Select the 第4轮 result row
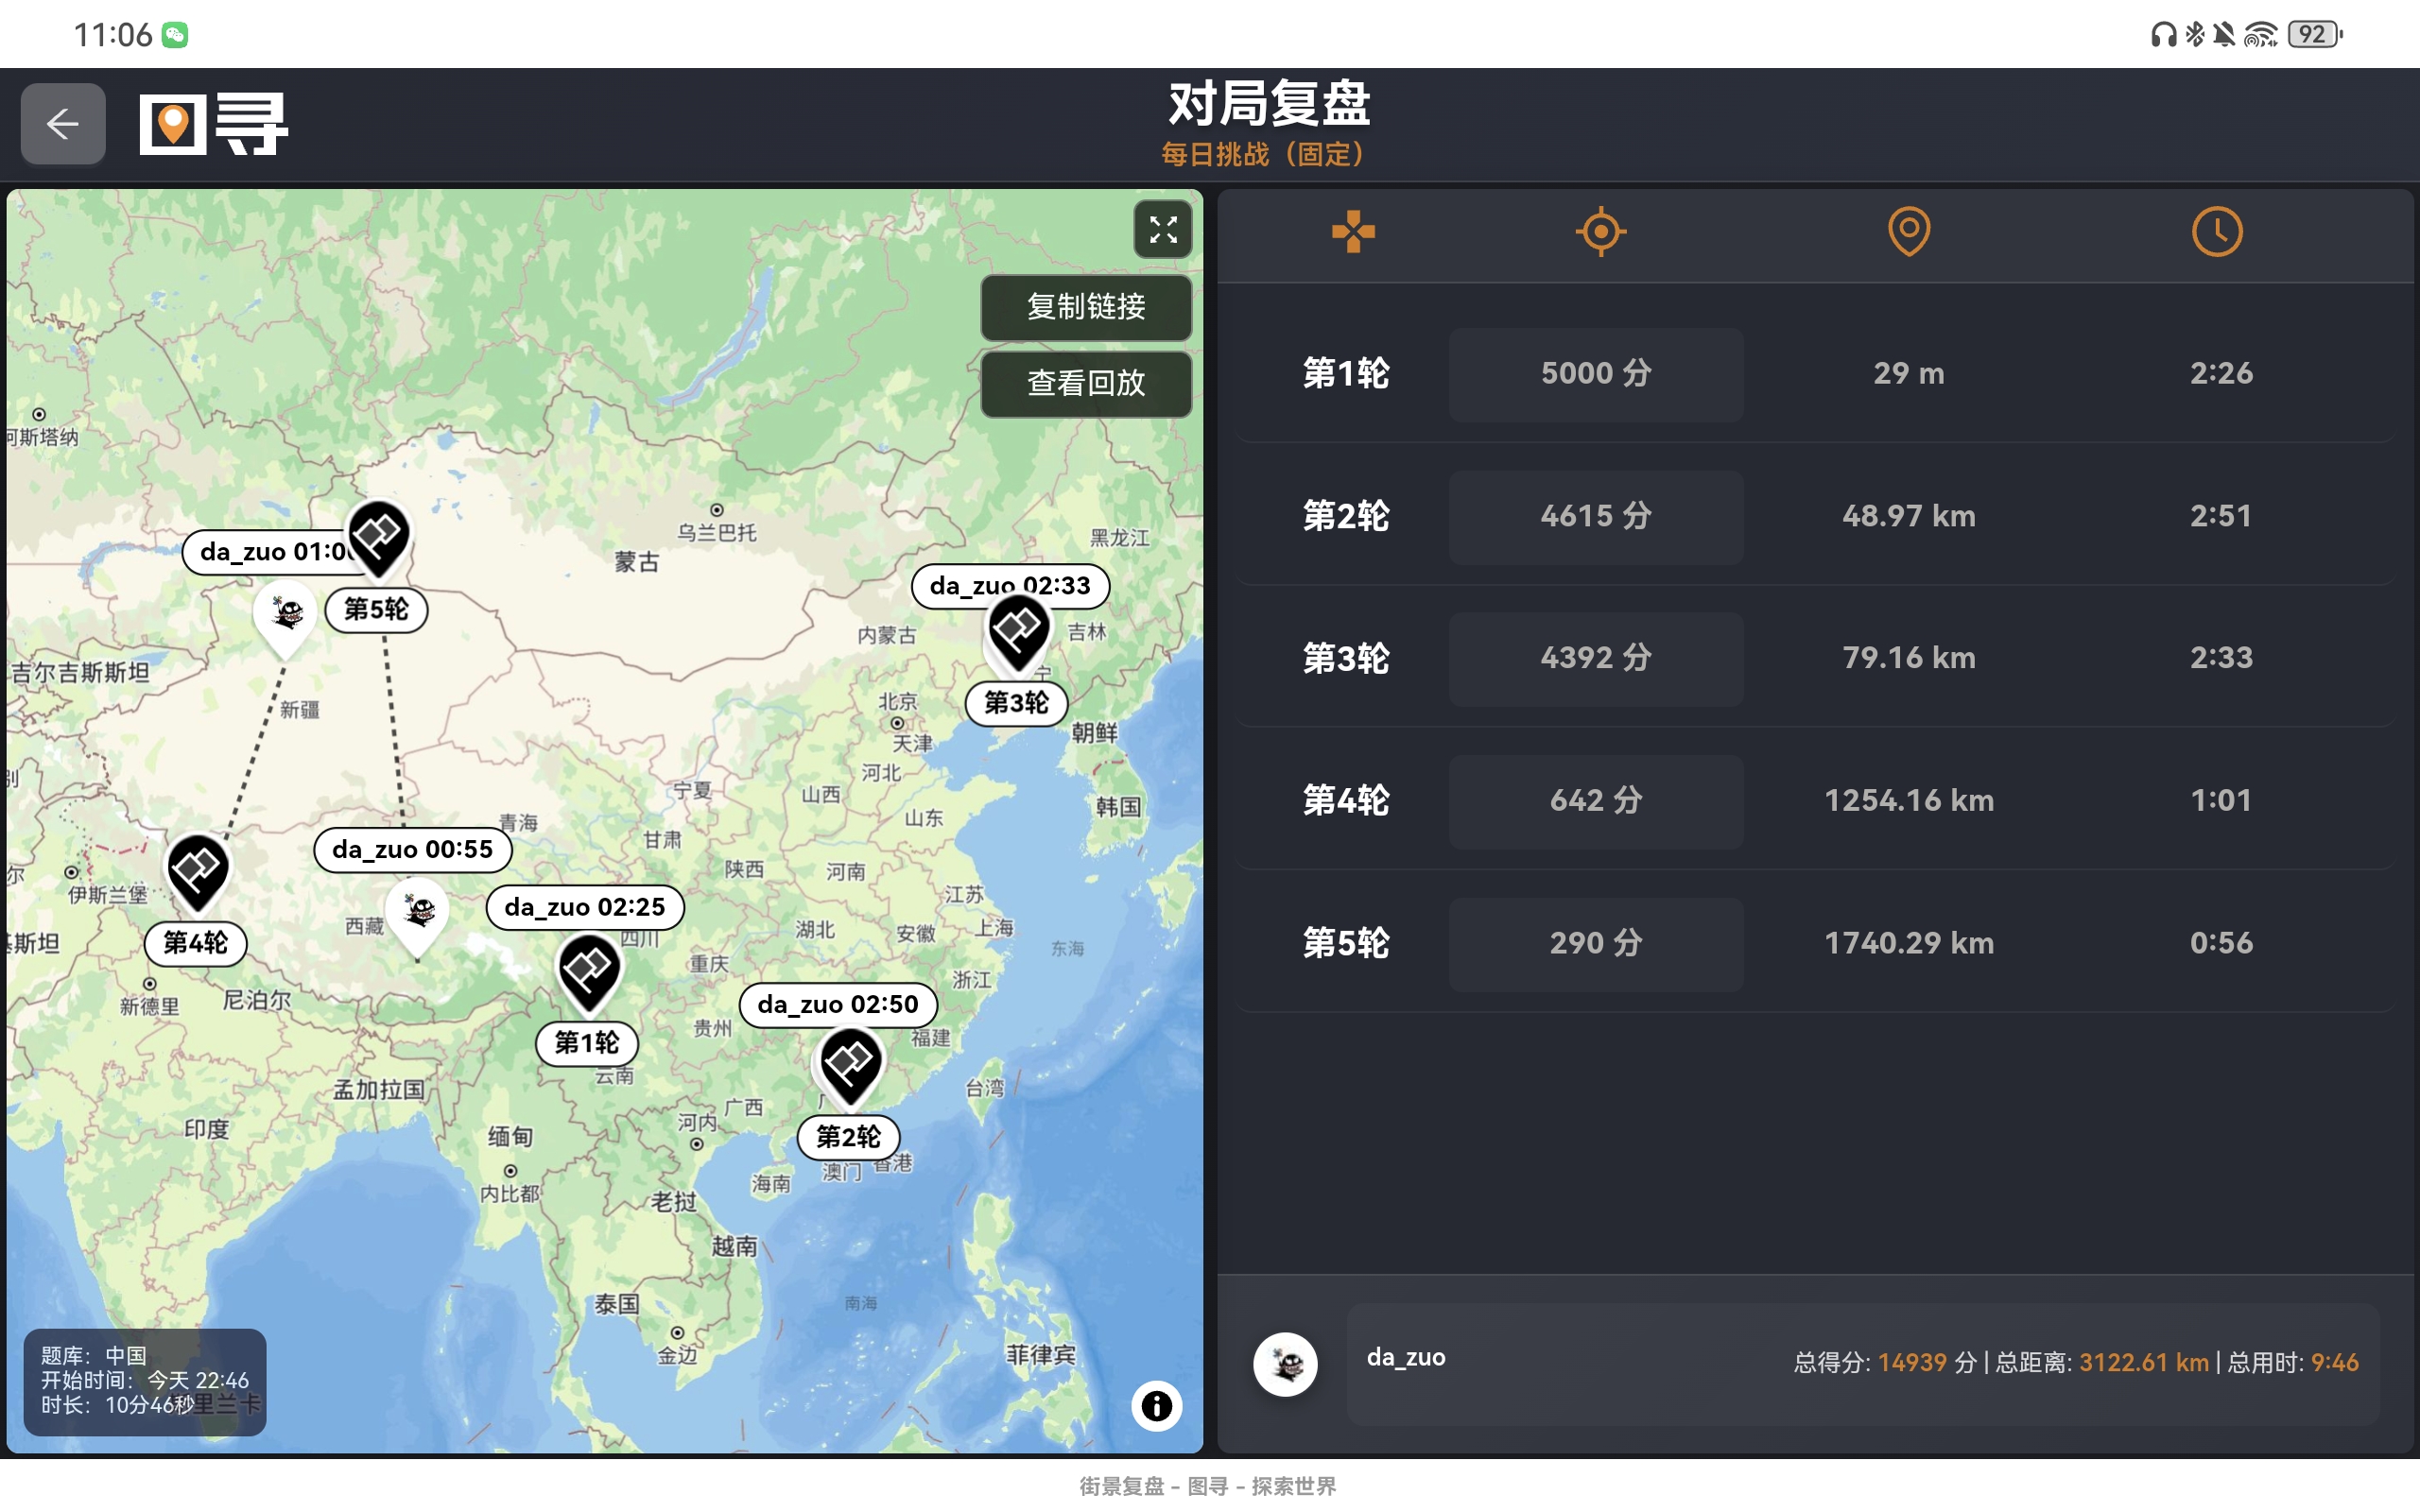This screenshot has width=2420, height=1512. click(x=1345, y=801)
